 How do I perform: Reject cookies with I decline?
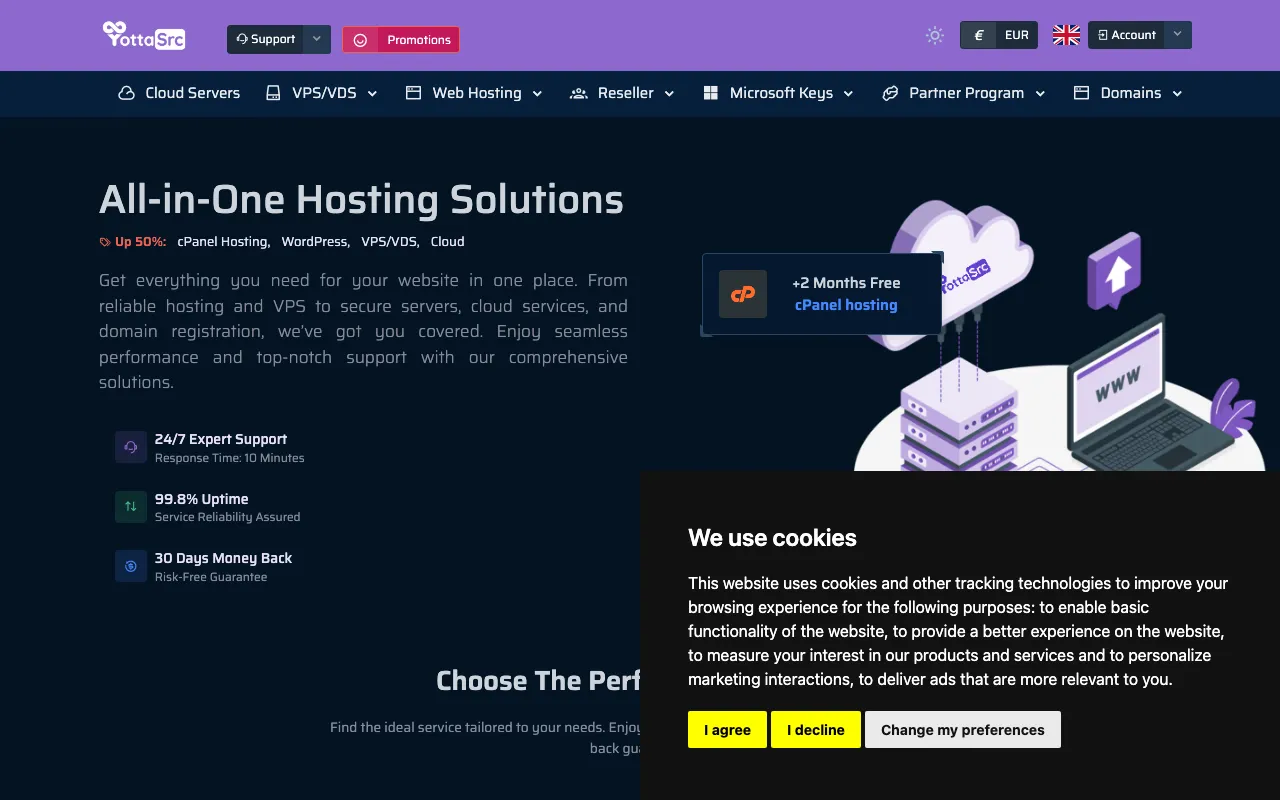tap(816, 730)
